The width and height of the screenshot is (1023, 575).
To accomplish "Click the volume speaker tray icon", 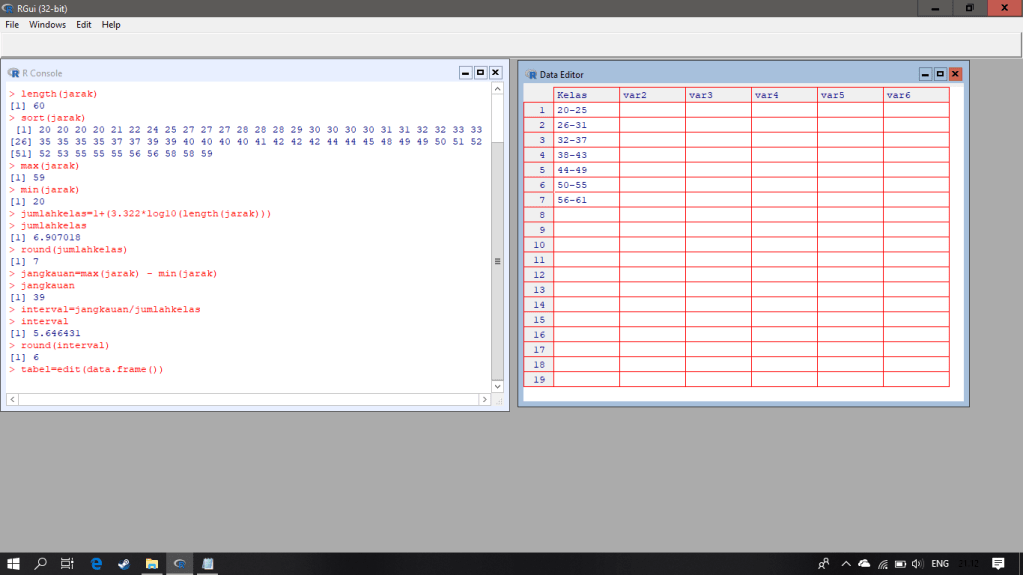I will pyautogui.click(x=917, y=564).
